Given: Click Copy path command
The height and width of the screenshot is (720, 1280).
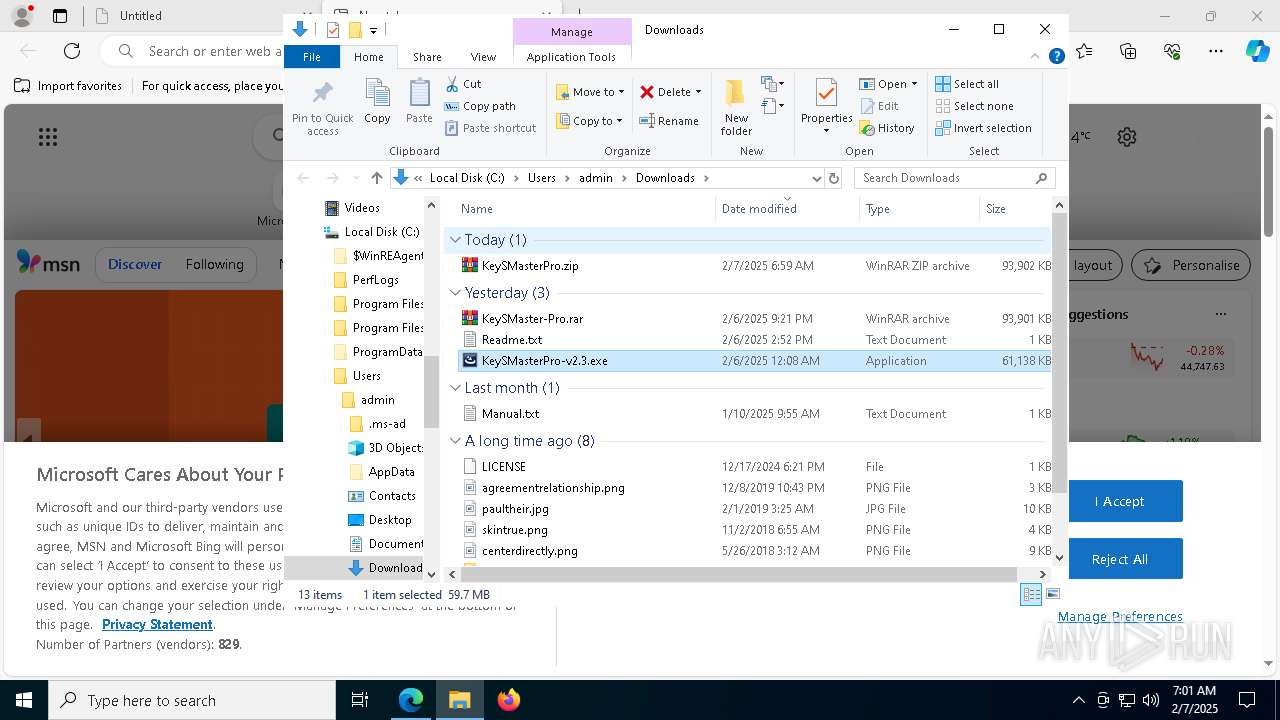Looking at the screenshot, I should point(480,106).
